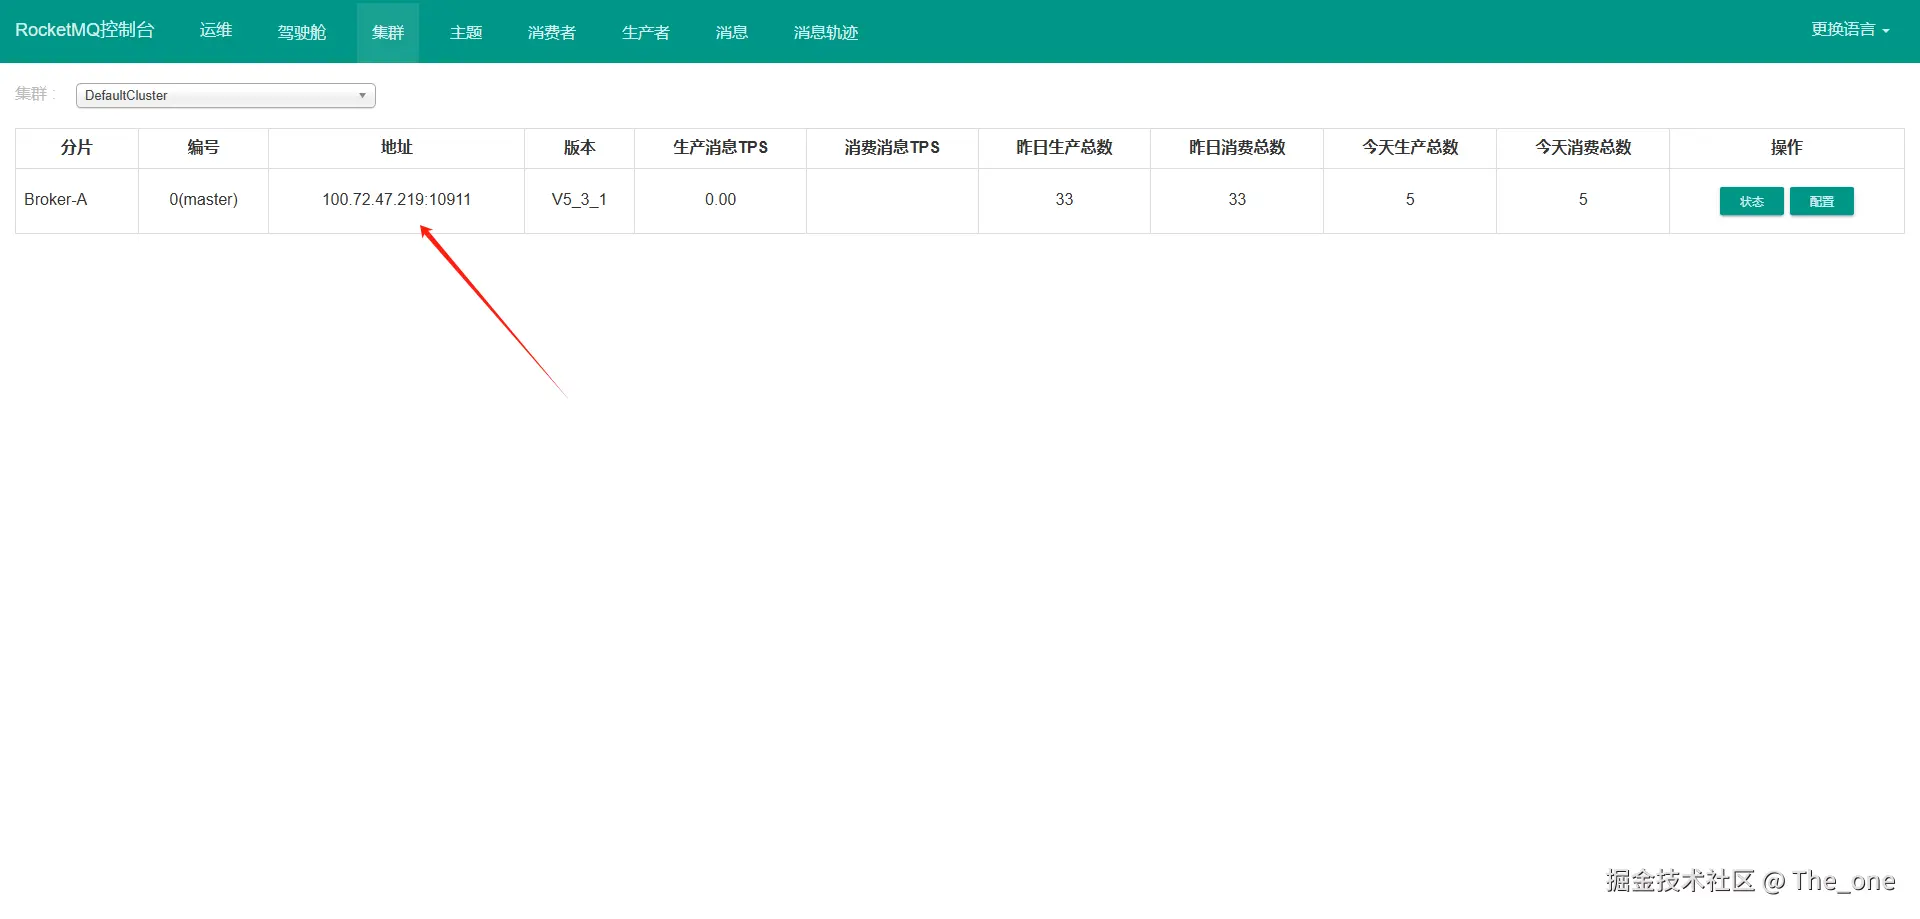Open the 消息 tab
The width and height of the screenshot is (1920, 919).
pos(732,32)
